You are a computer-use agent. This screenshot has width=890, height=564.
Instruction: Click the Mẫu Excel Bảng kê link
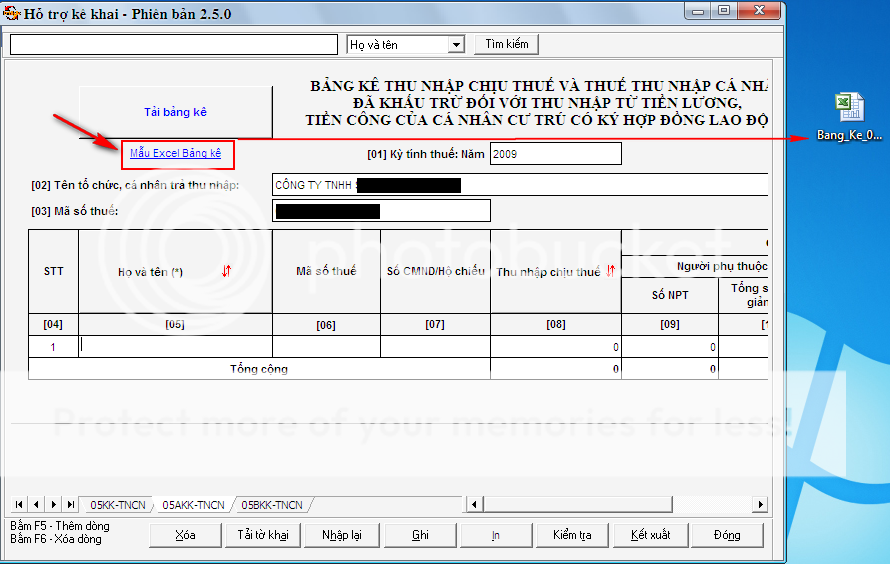(175, 154)
